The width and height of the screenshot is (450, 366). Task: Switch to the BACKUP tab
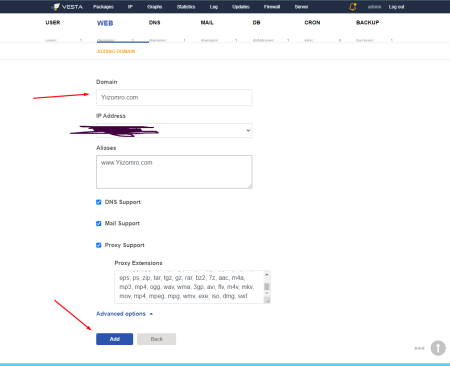tap(368, 23)
